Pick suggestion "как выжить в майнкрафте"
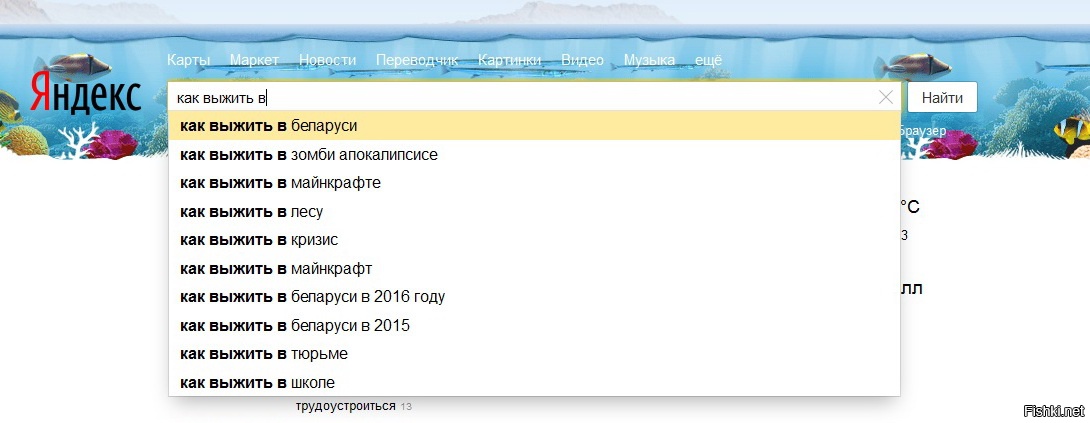 pos(281,183)
